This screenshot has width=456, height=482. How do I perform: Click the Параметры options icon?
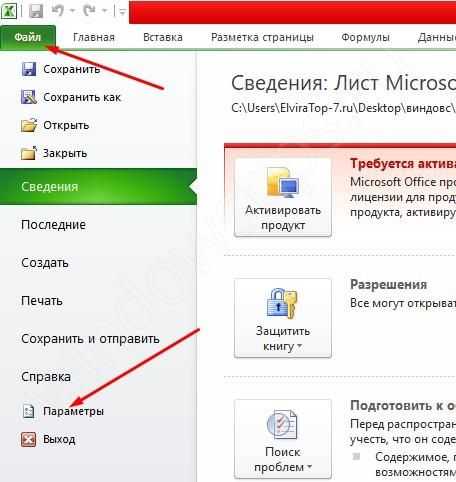point(29,411)
